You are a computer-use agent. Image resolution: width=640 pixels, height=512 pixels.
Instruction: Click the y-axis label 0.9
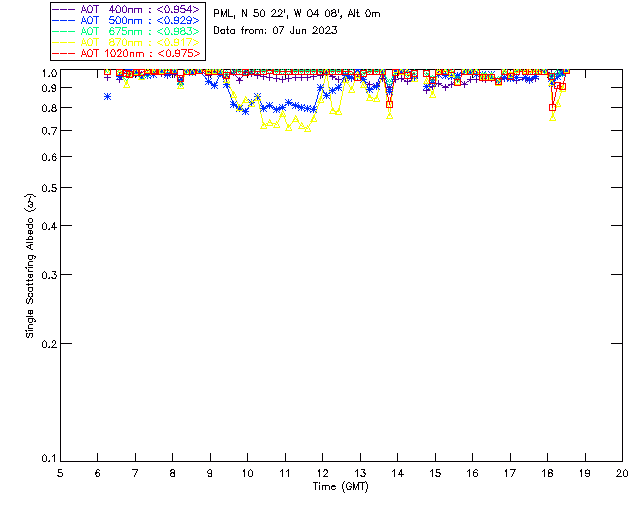(49, 88)
